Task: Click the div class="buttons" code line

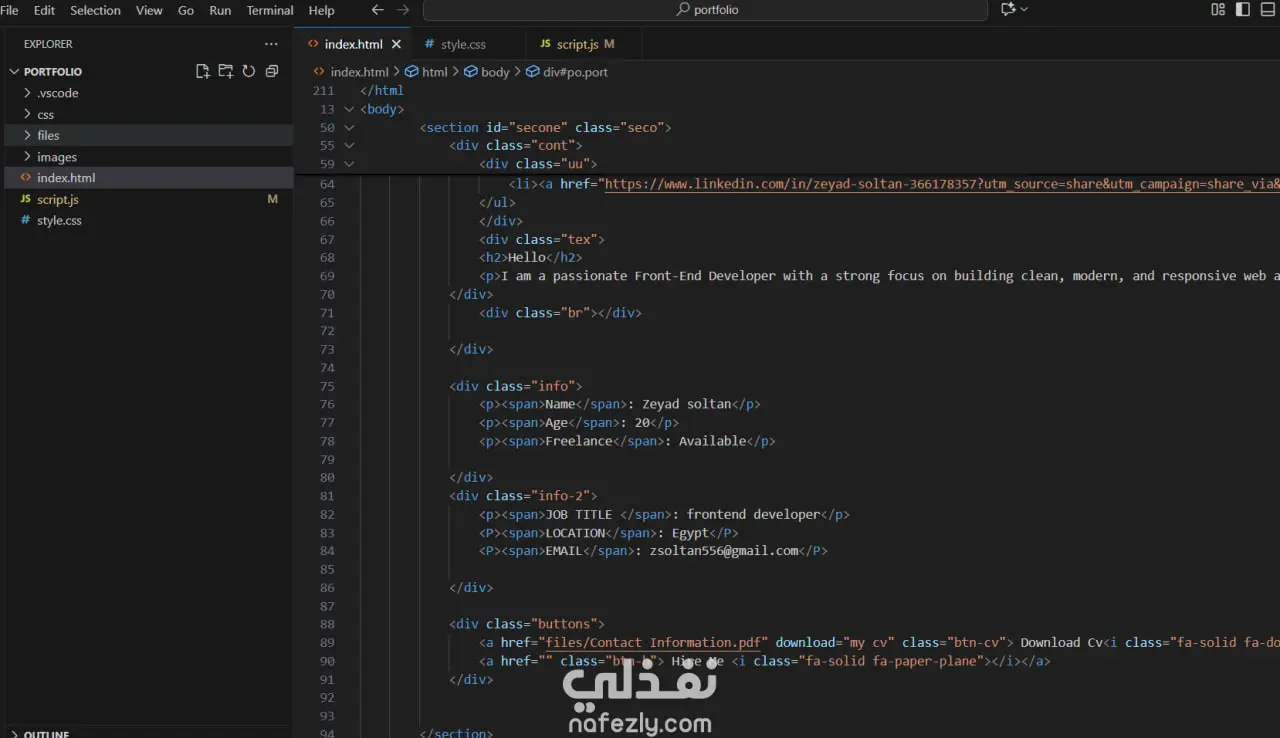Action: pos(527,624)
